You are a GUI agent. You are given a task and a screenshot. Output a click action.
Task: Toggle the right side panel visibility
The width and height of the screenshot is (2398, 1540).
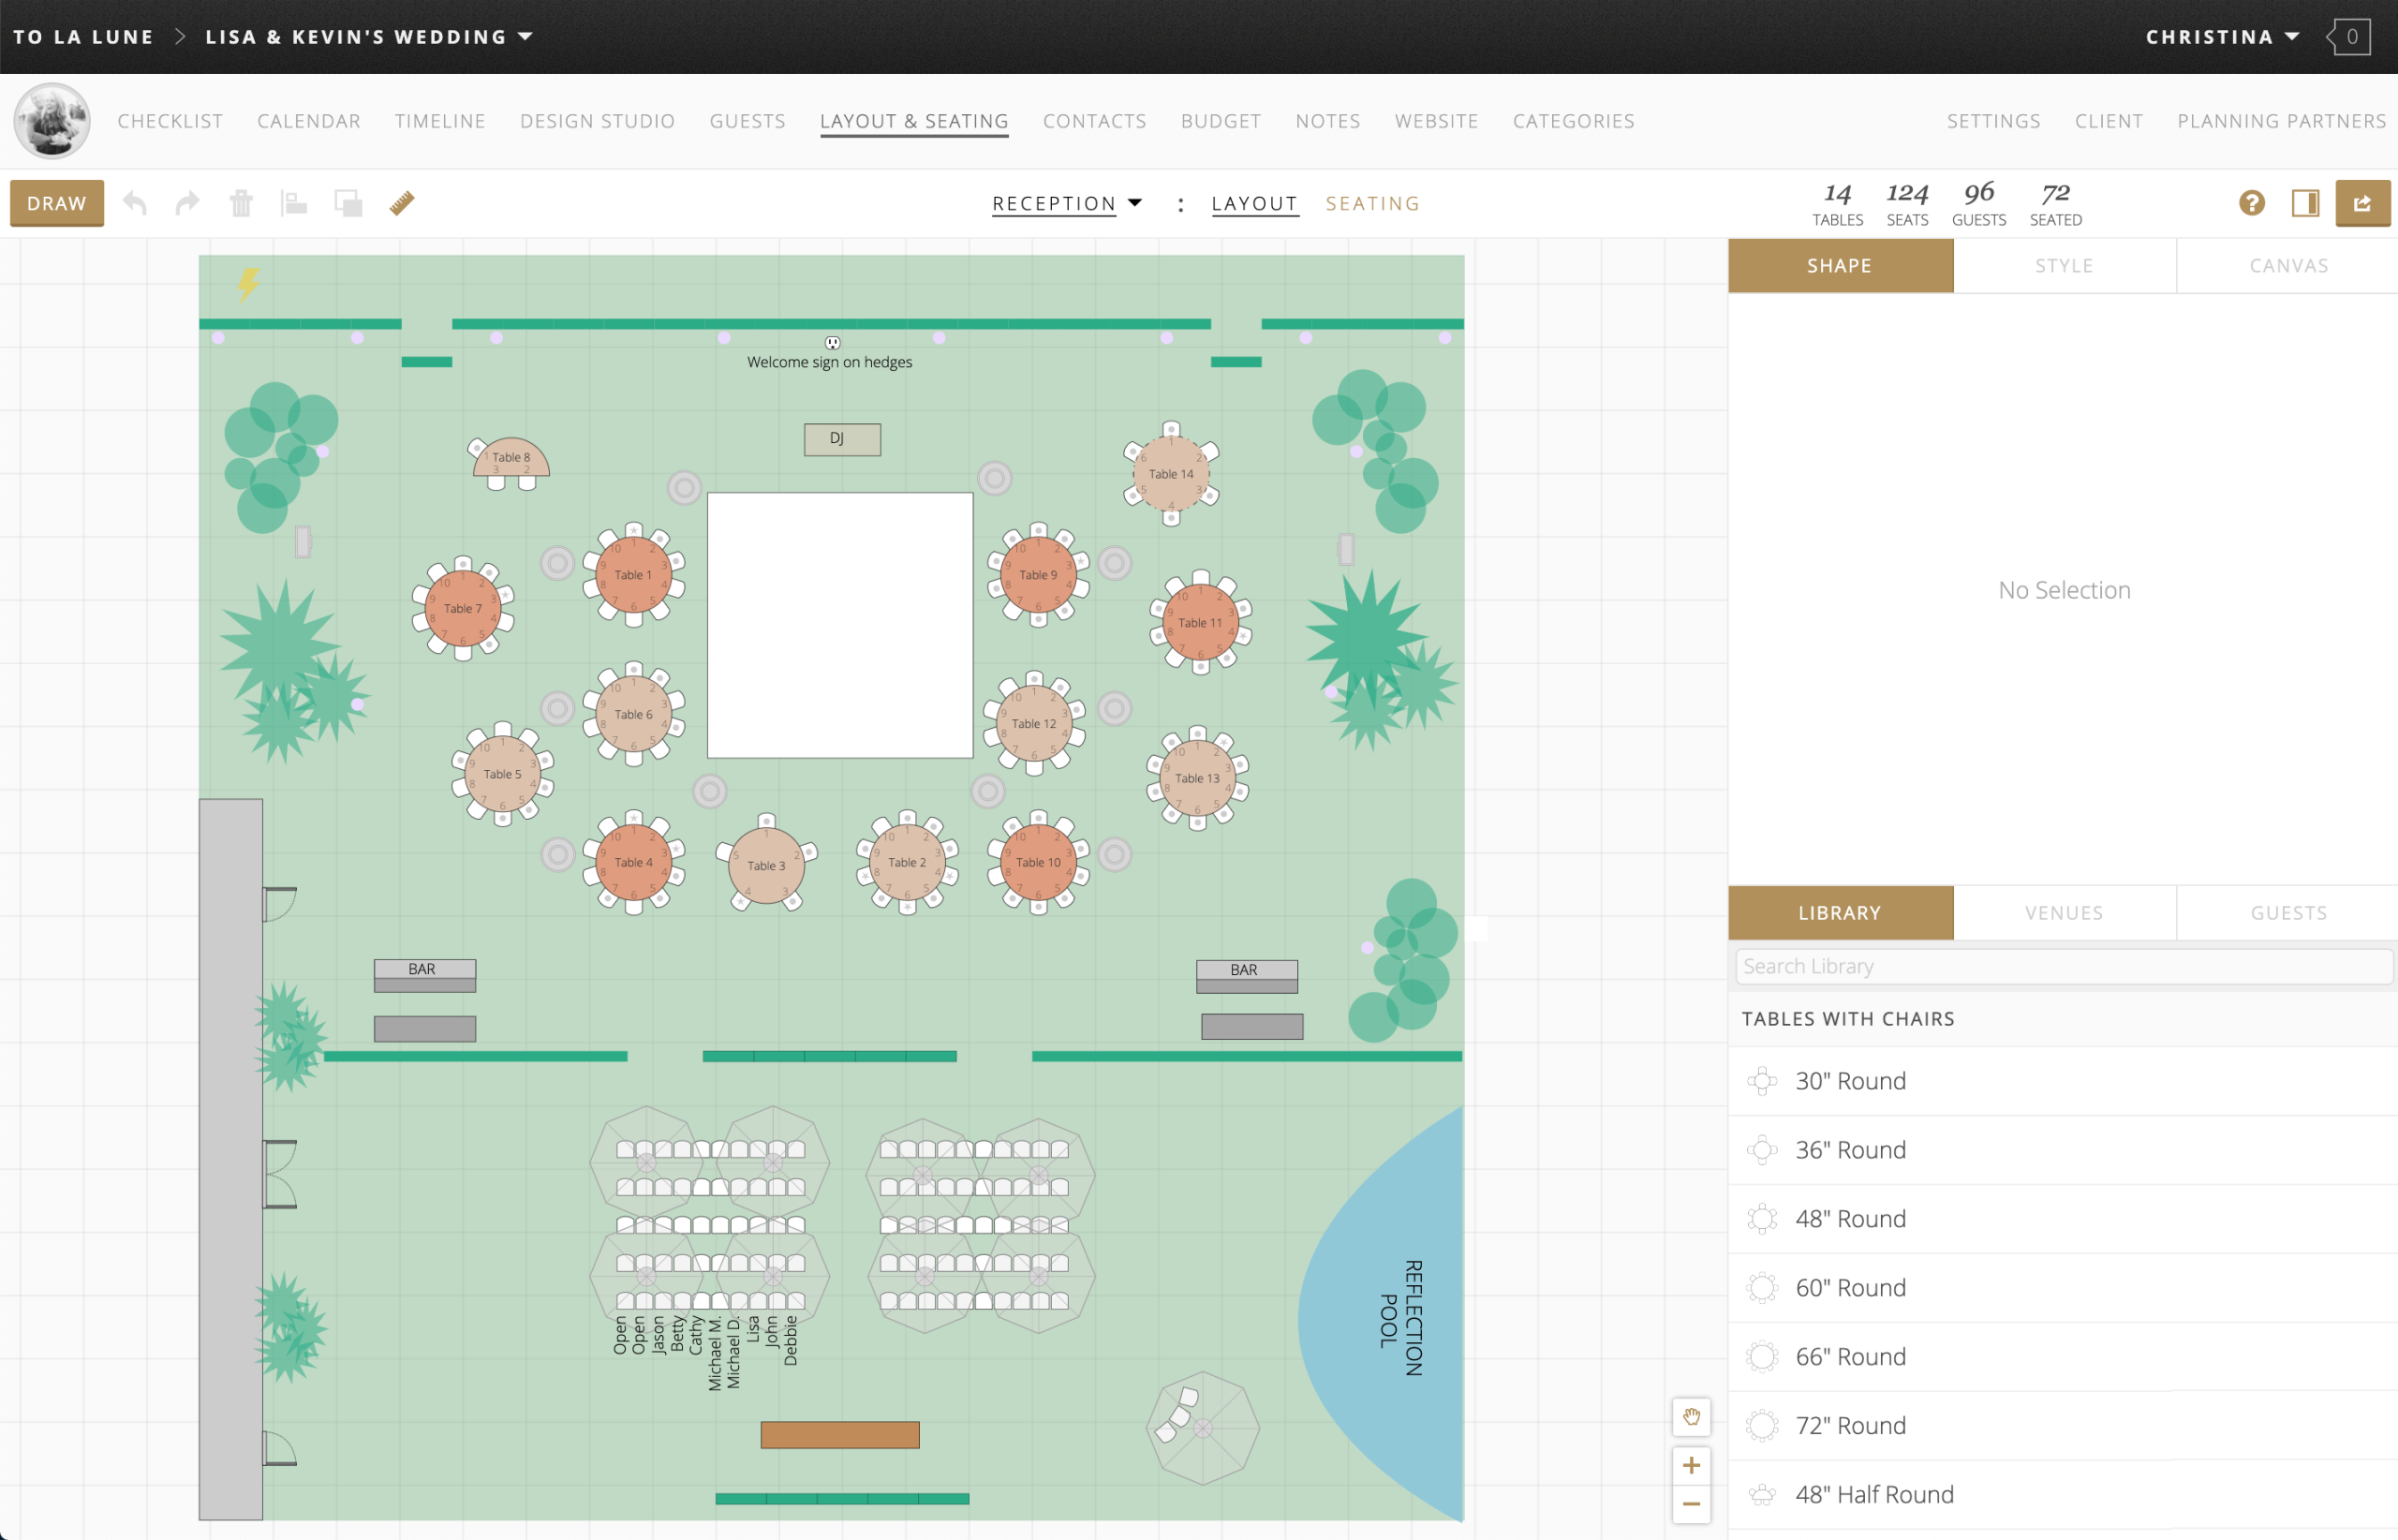coord(2306,202)
